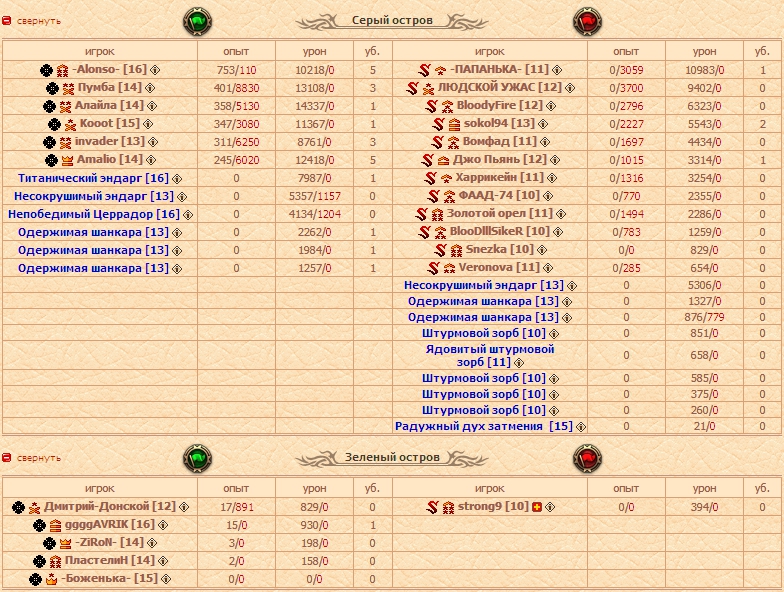Open player profile ПластелиН [14]
Image resolution: width=784 pixels, height=592 pixels.
point(110,560)
